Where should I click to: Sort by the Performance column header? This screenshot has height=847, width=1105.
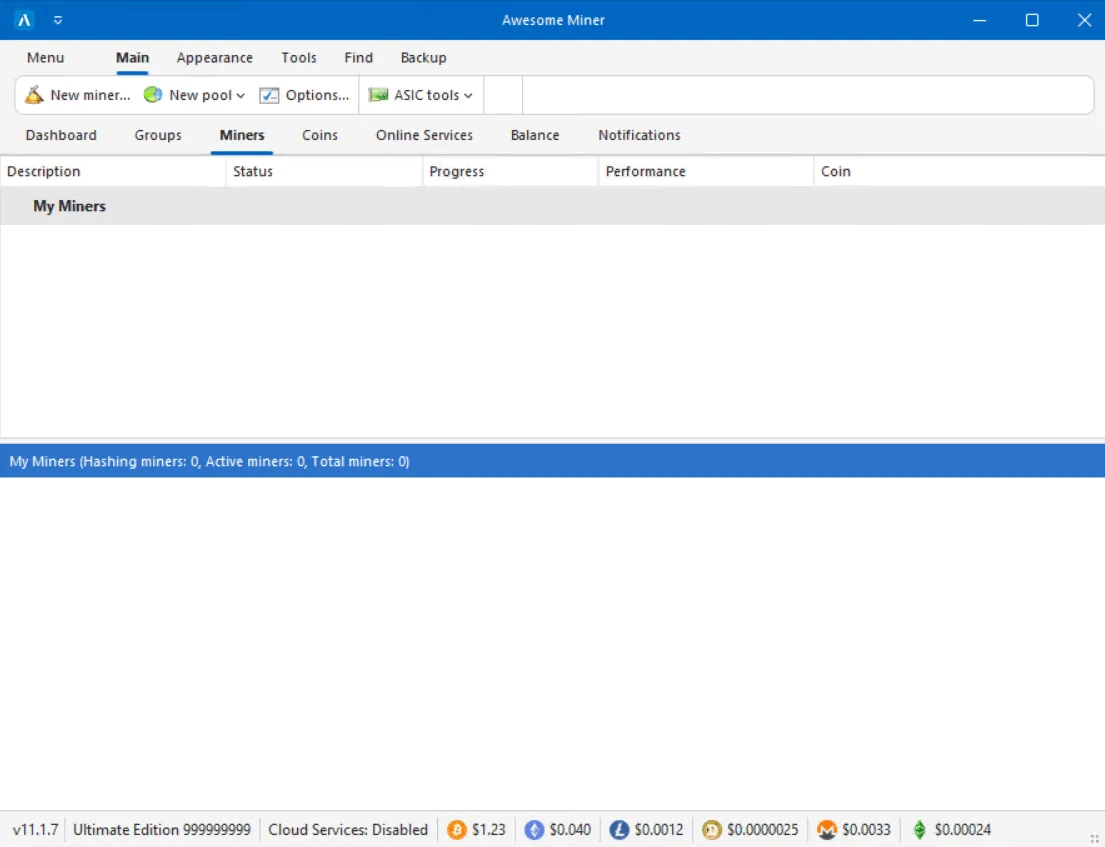point(706,171)
